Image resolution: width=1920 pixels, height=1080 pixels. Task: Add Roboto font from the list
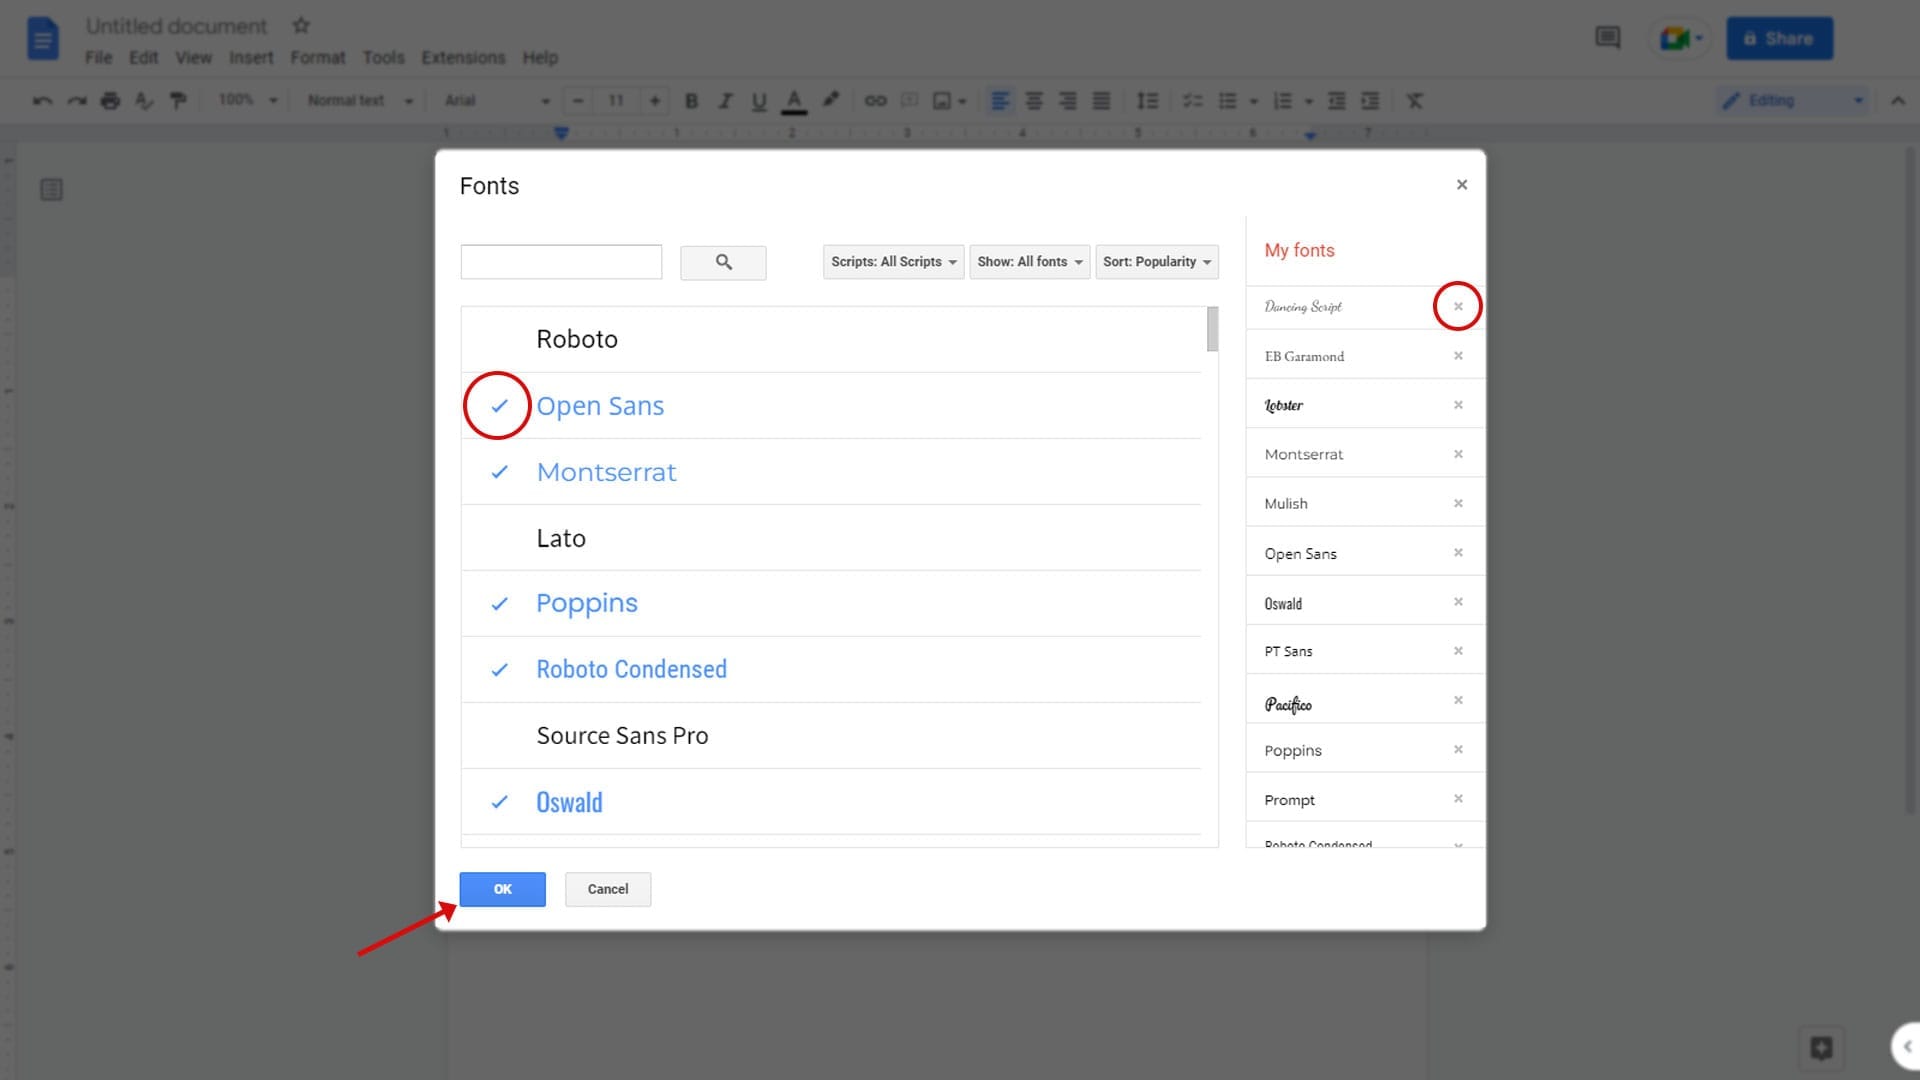830,339
